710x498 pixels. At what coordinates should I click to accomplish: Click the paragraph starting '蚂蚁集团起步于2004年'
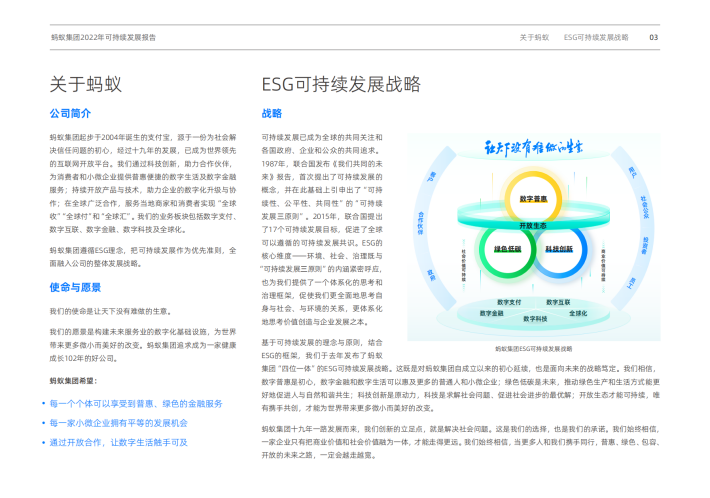pyautogui.click(x=143, y=183)
